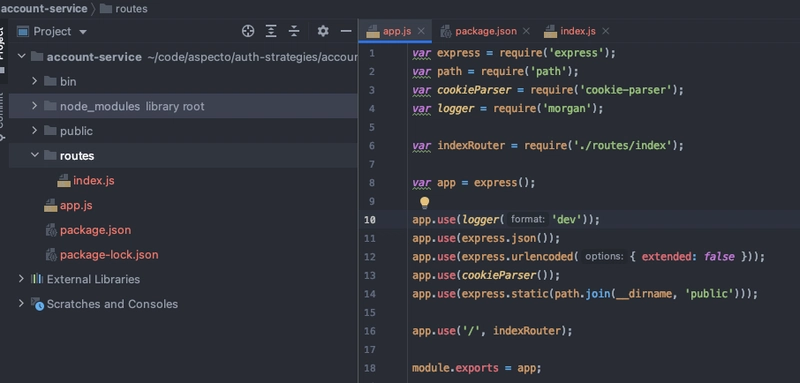Click the public folder icon
This screenshot has height=383, width=800.
tap(50, 131)
